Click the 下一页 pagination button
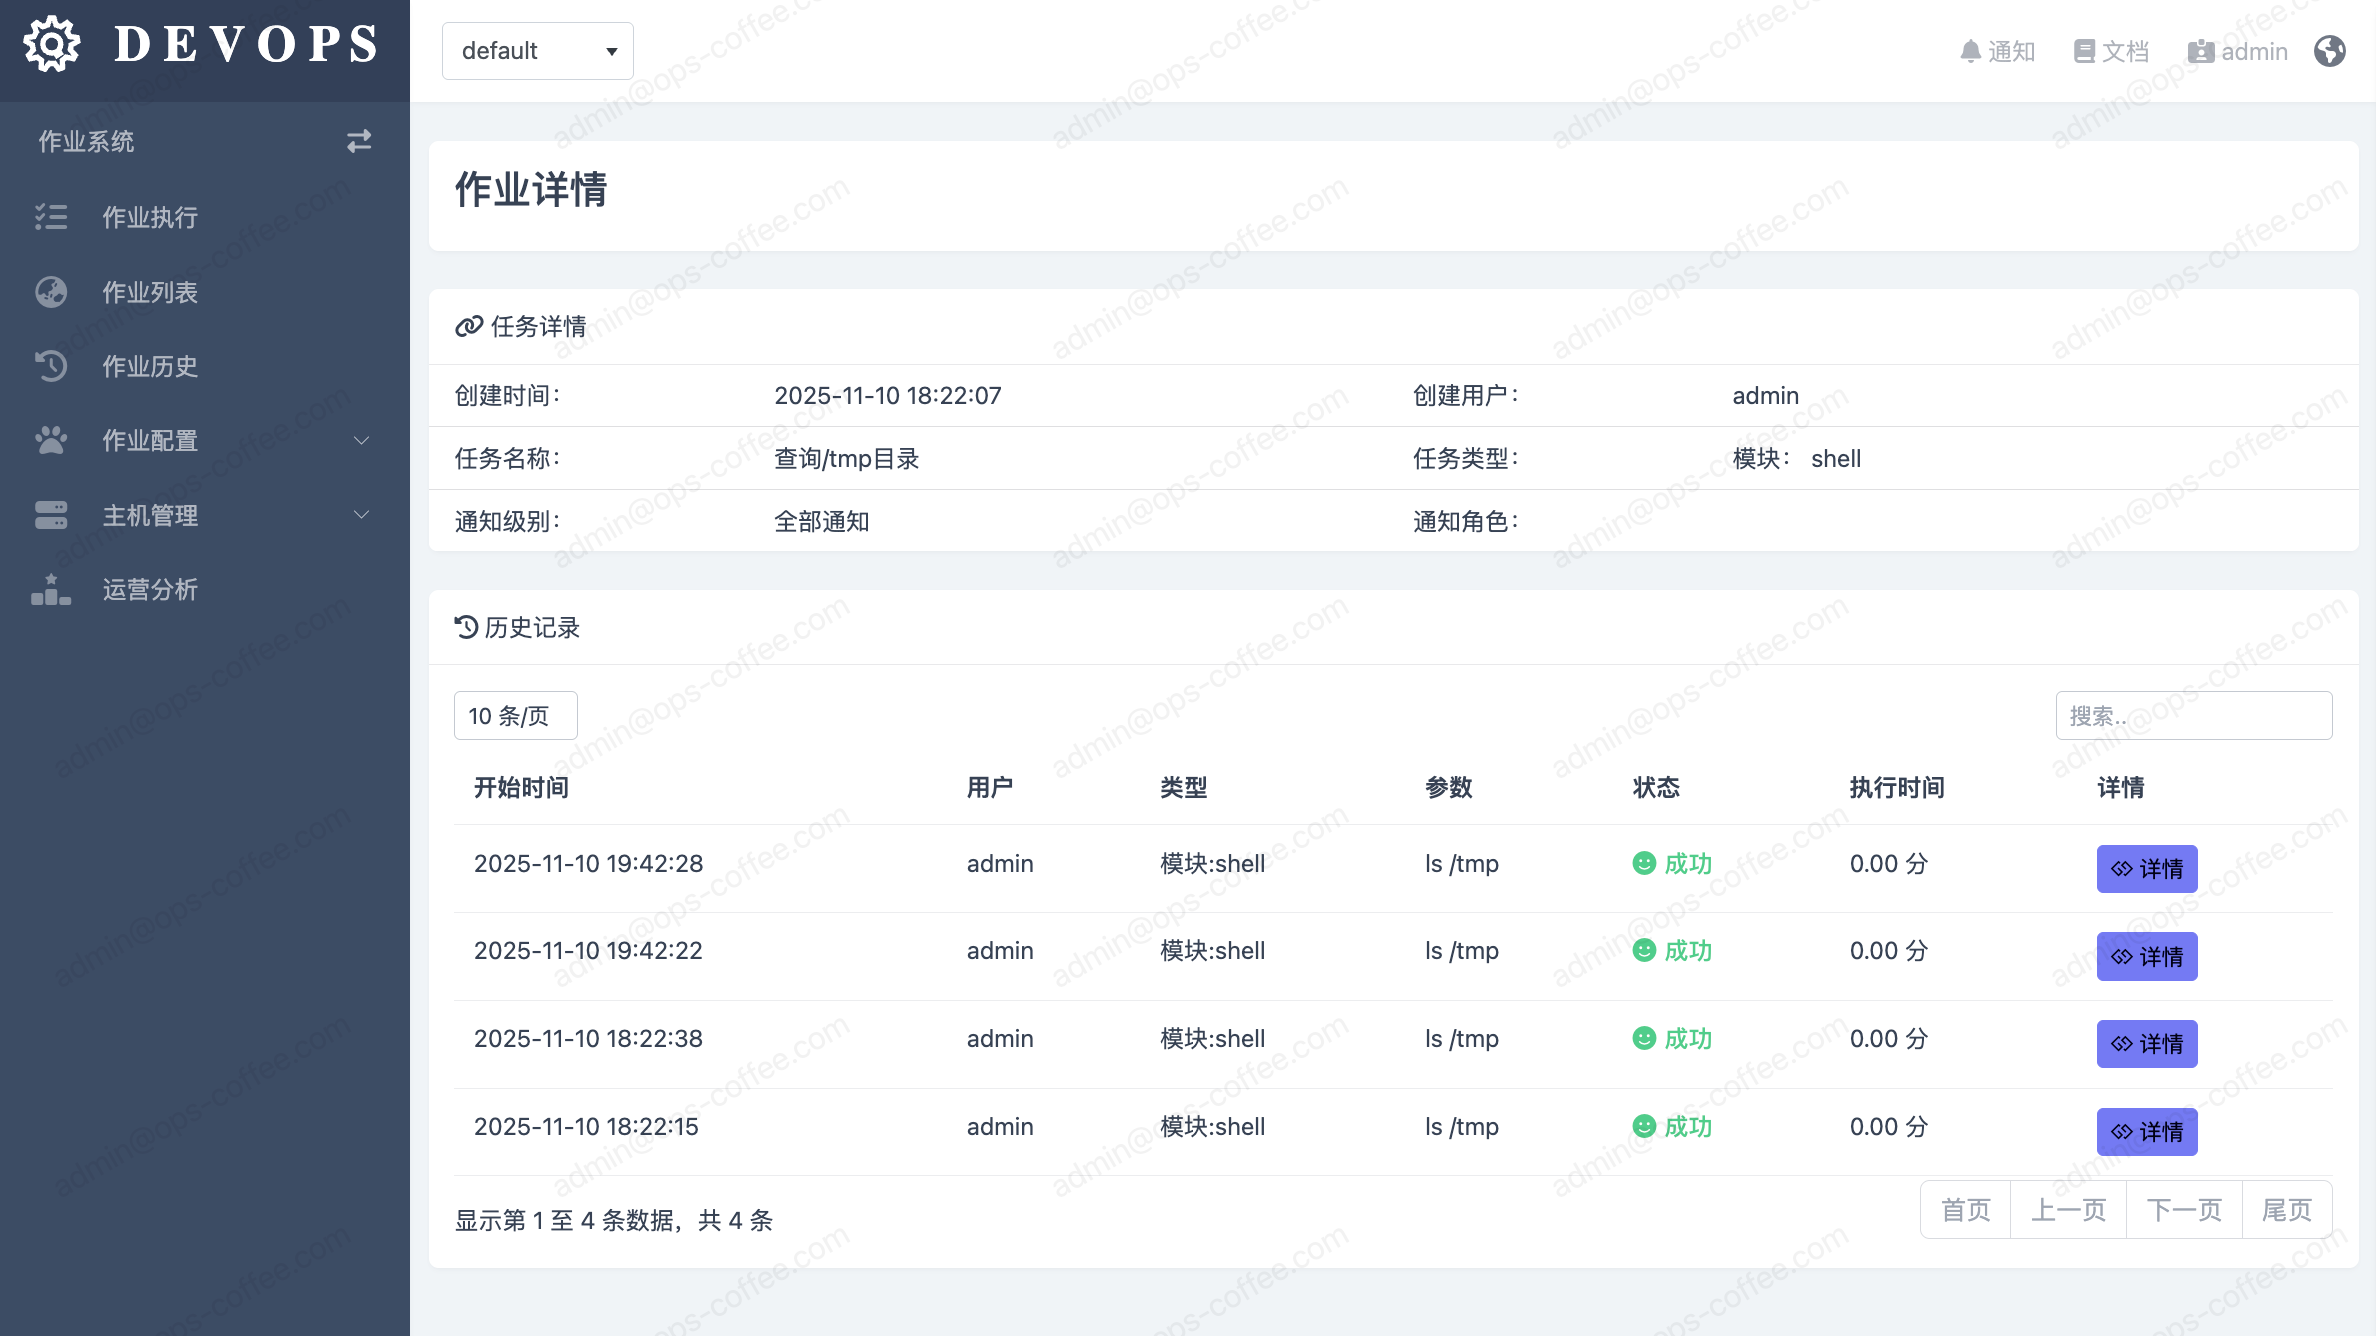 coord(2184,1210)
